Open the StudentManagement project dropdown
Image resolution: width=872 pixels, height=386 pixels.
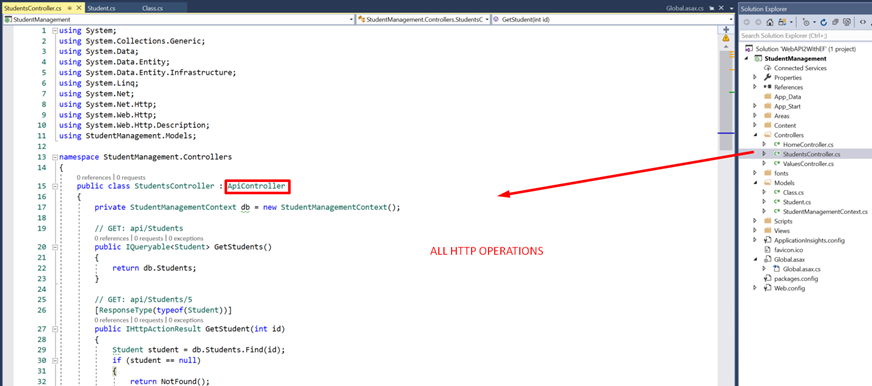(179, 19)
